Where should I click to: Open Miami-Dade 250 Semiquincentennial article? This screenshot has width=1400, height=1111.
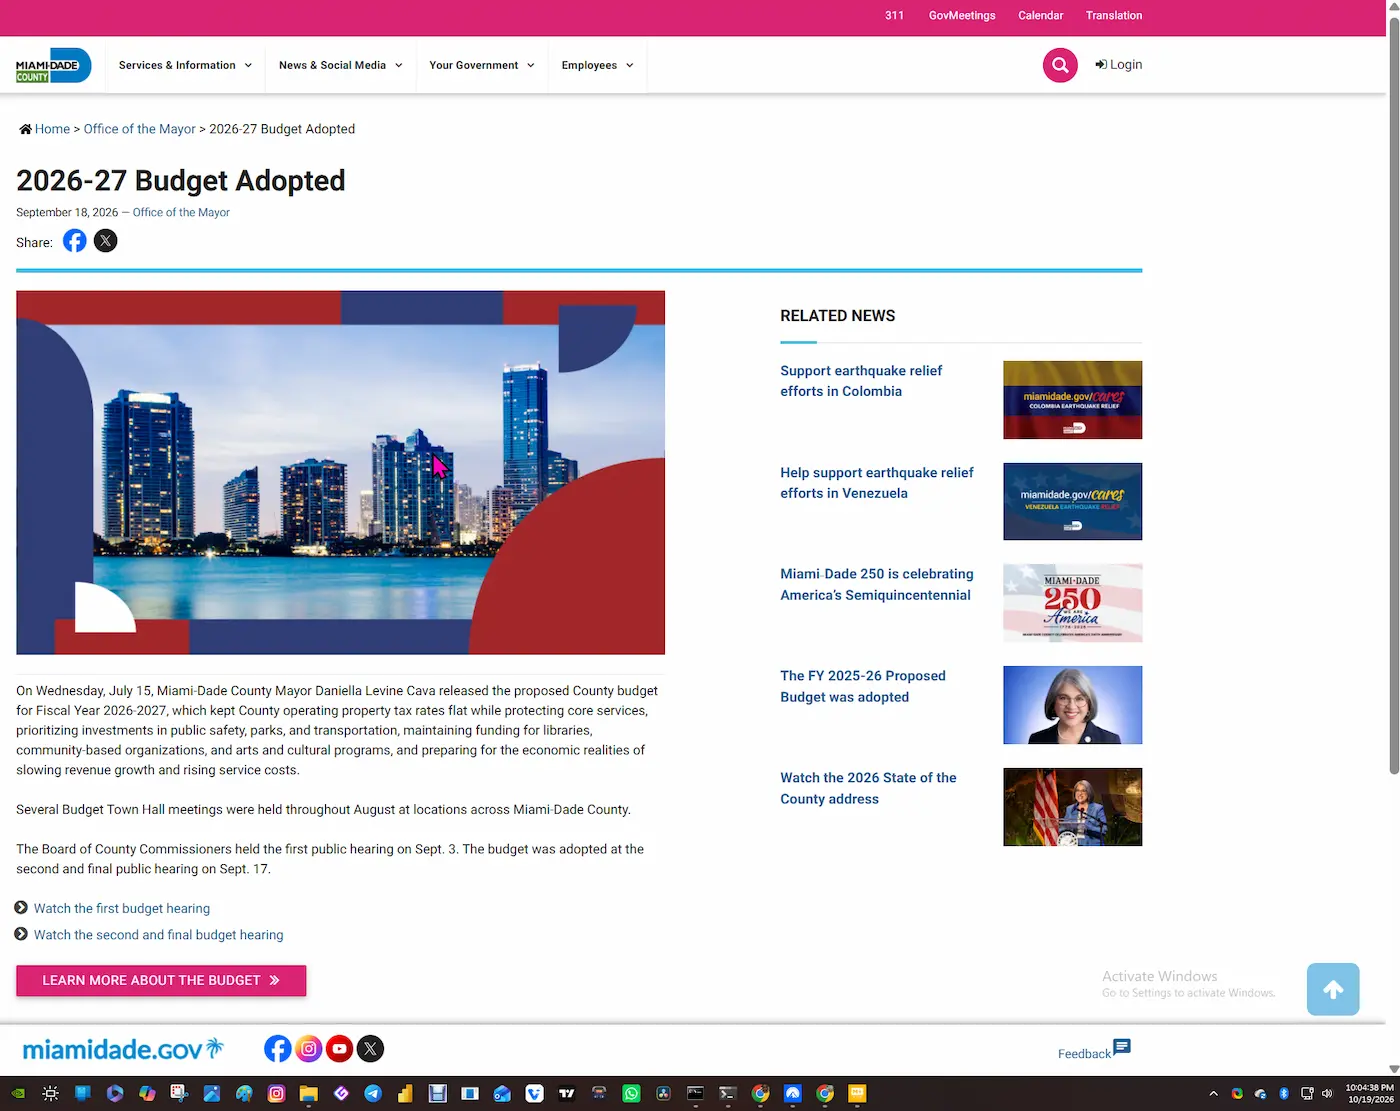coord(877,584)
